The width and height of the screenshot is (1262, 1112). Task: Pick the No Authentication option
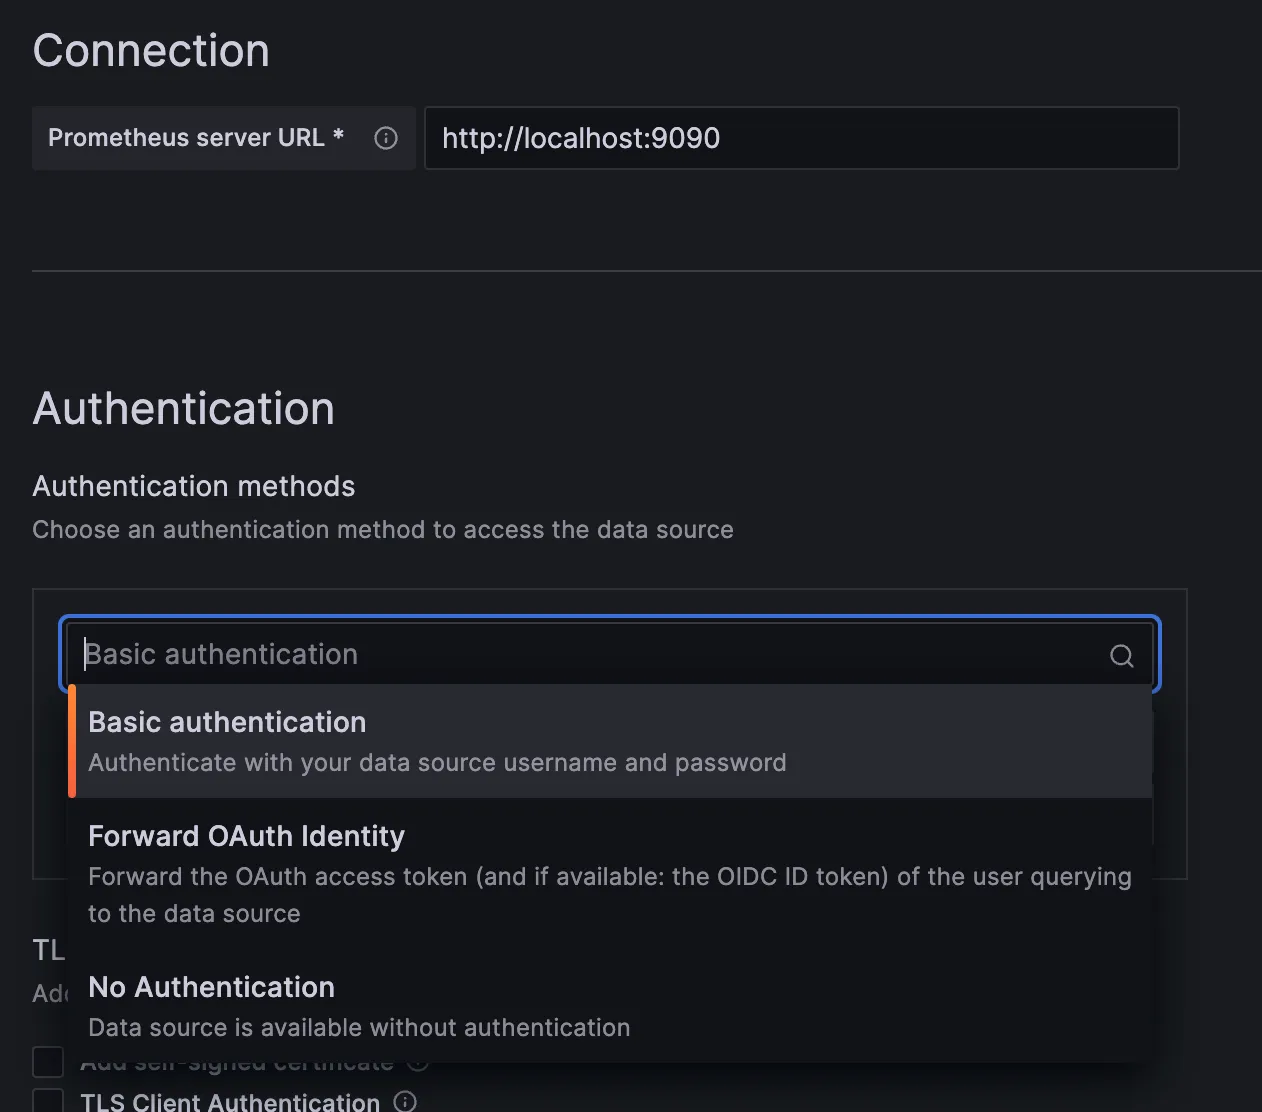211,987
